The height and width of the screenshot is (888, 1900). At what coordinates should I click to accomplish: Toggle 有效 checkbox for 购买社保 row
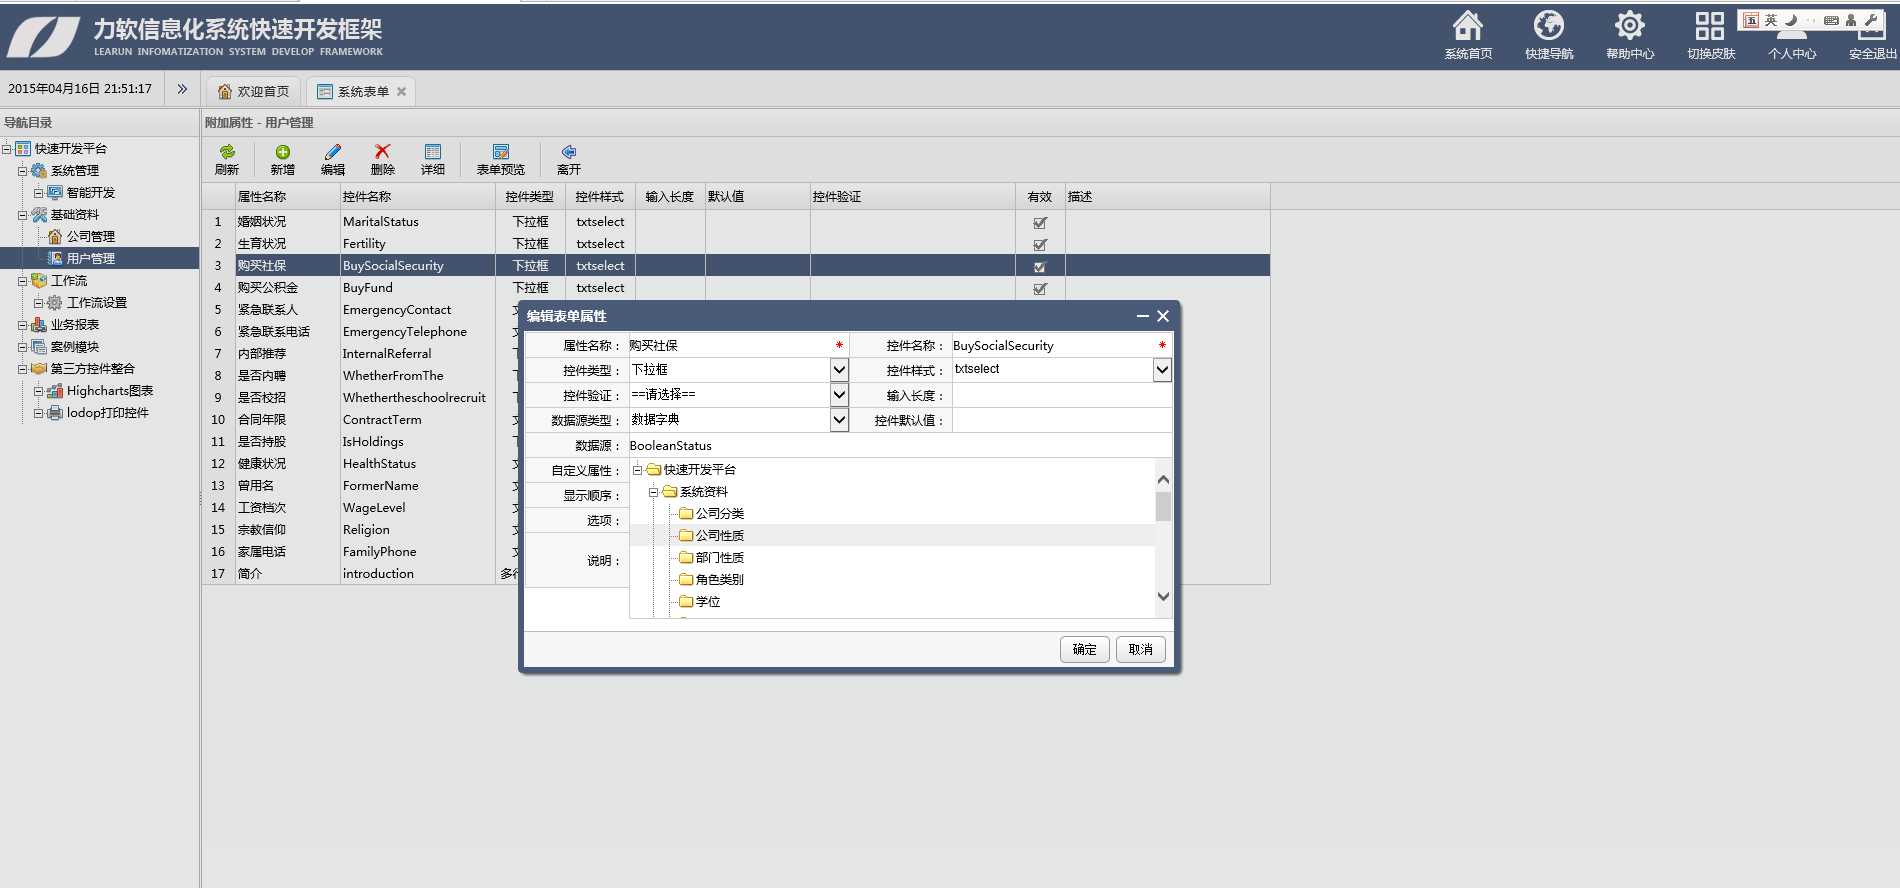[1040, 266]
